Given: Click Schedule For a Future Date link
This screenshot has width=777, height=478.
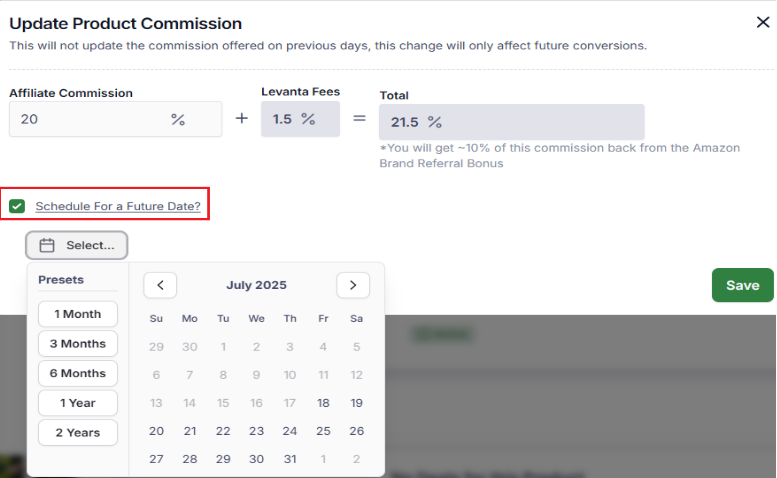Looking at the screenshot, I should [x=118, y=207].
